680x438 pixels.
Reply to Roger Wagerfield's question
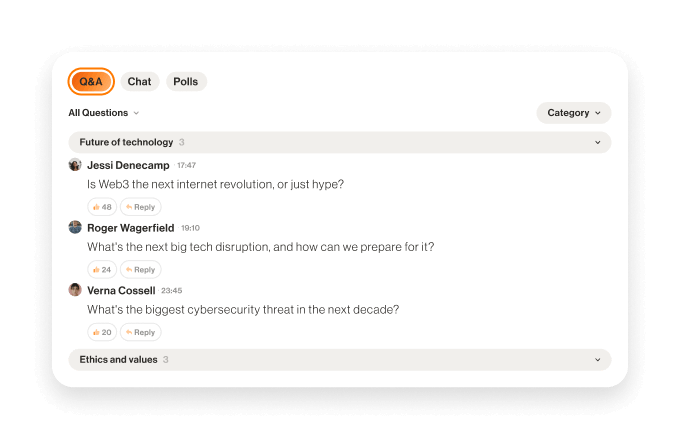point(141,269)
